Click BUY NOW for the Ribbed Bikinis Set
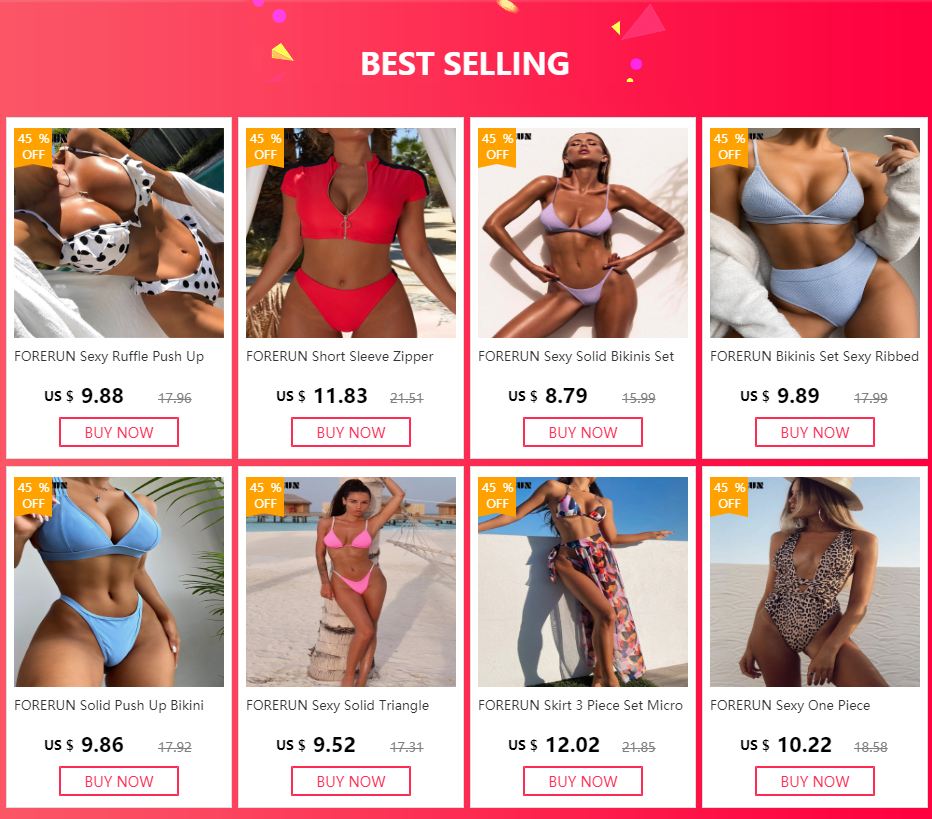The image size is (932, 819). click(815, 432)
